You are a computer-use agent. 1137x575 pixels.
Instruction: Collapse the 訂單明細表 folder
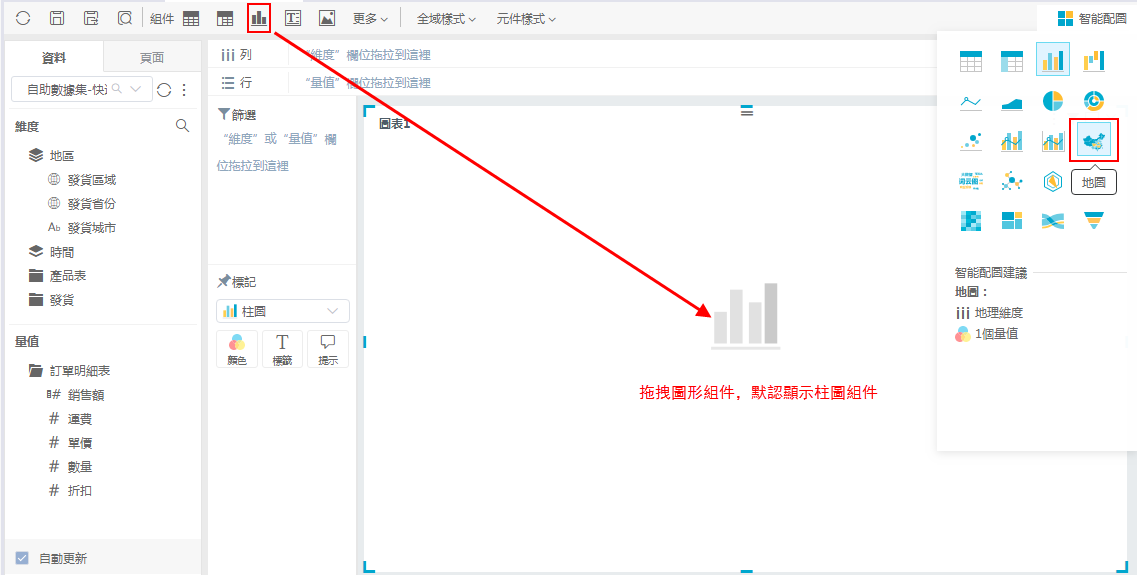36,370
